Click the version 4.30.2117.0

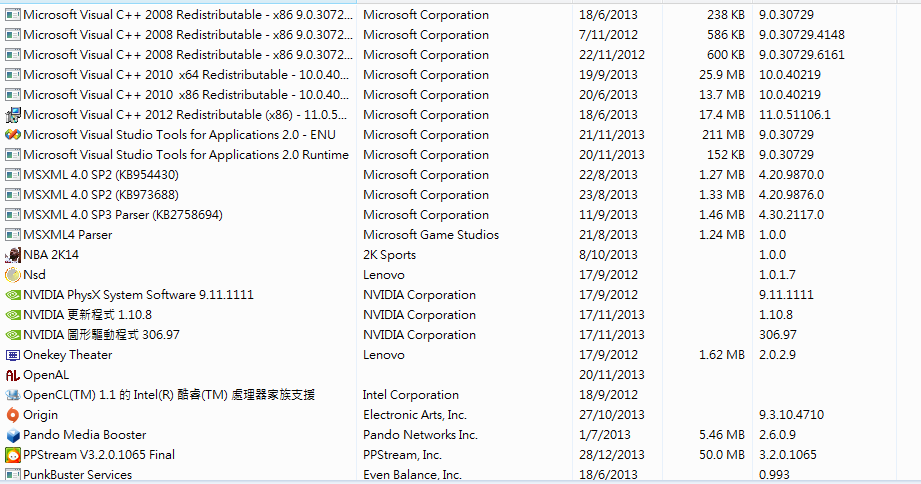(791, 214)
